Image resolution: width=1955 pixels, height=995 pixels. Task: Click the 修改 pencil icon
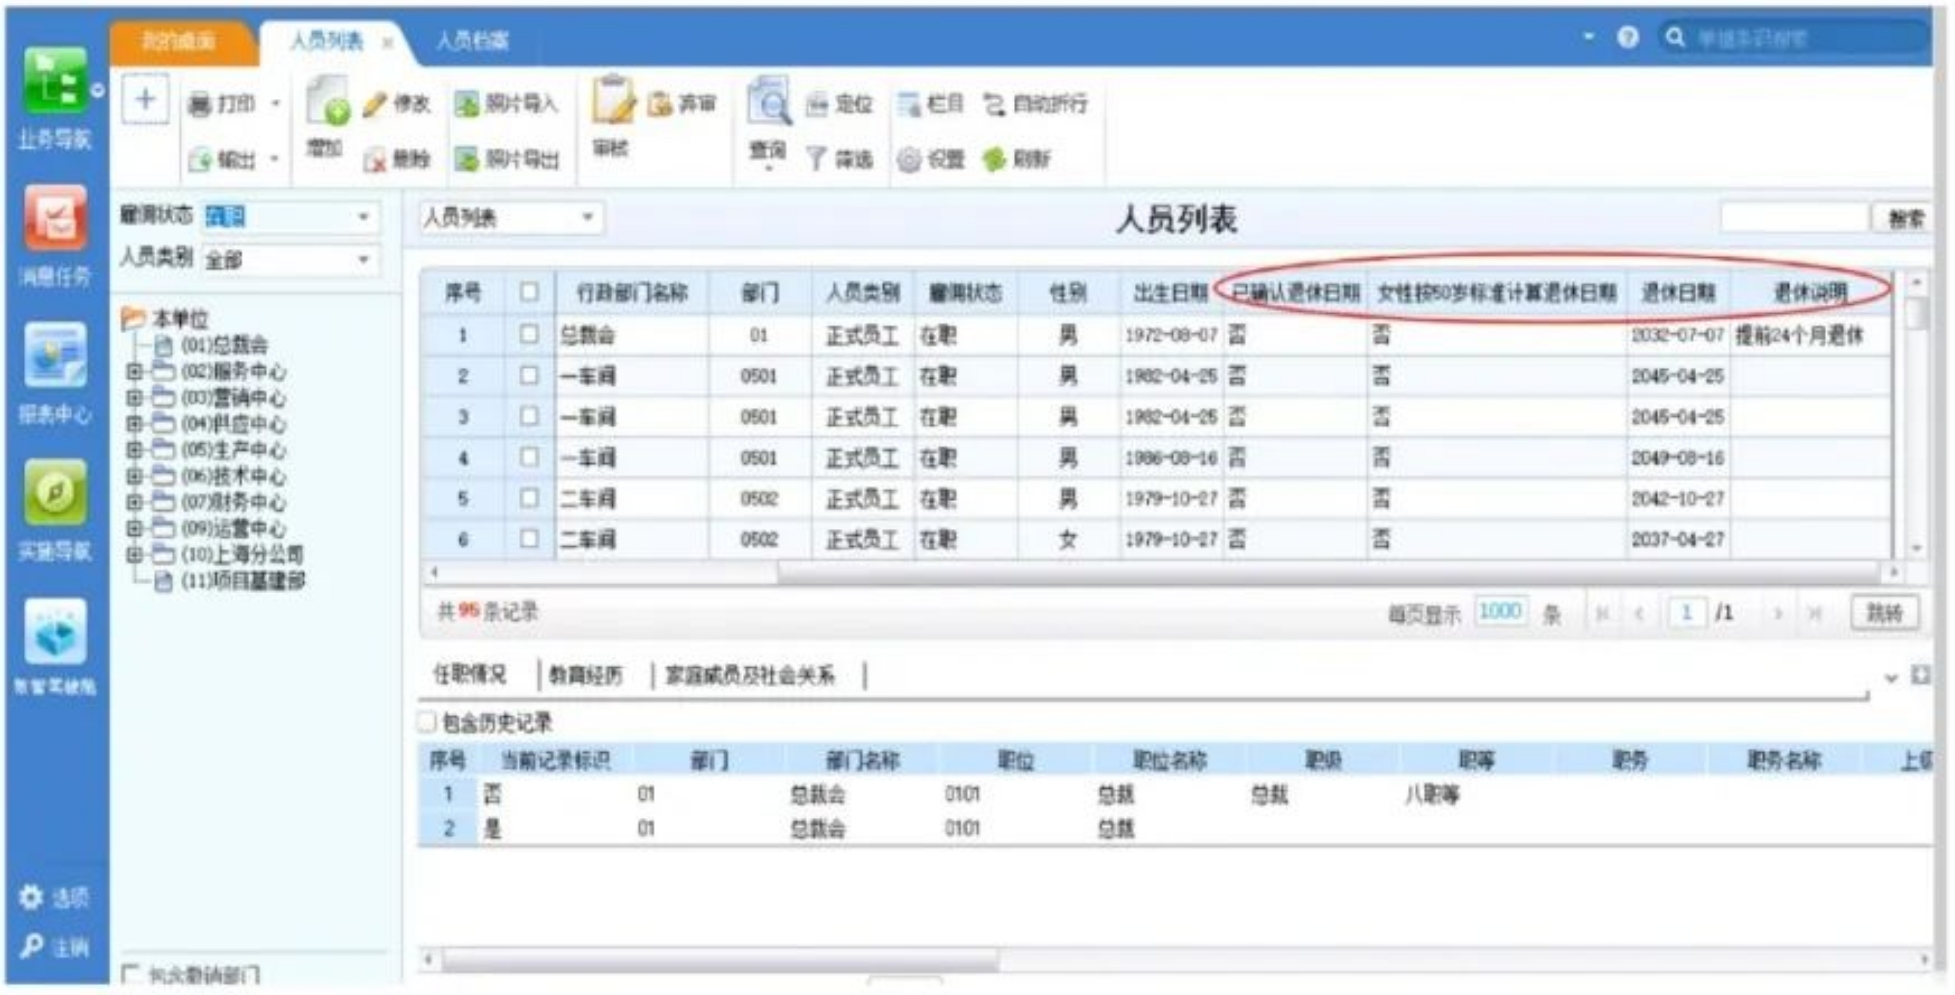coord(375,104)
